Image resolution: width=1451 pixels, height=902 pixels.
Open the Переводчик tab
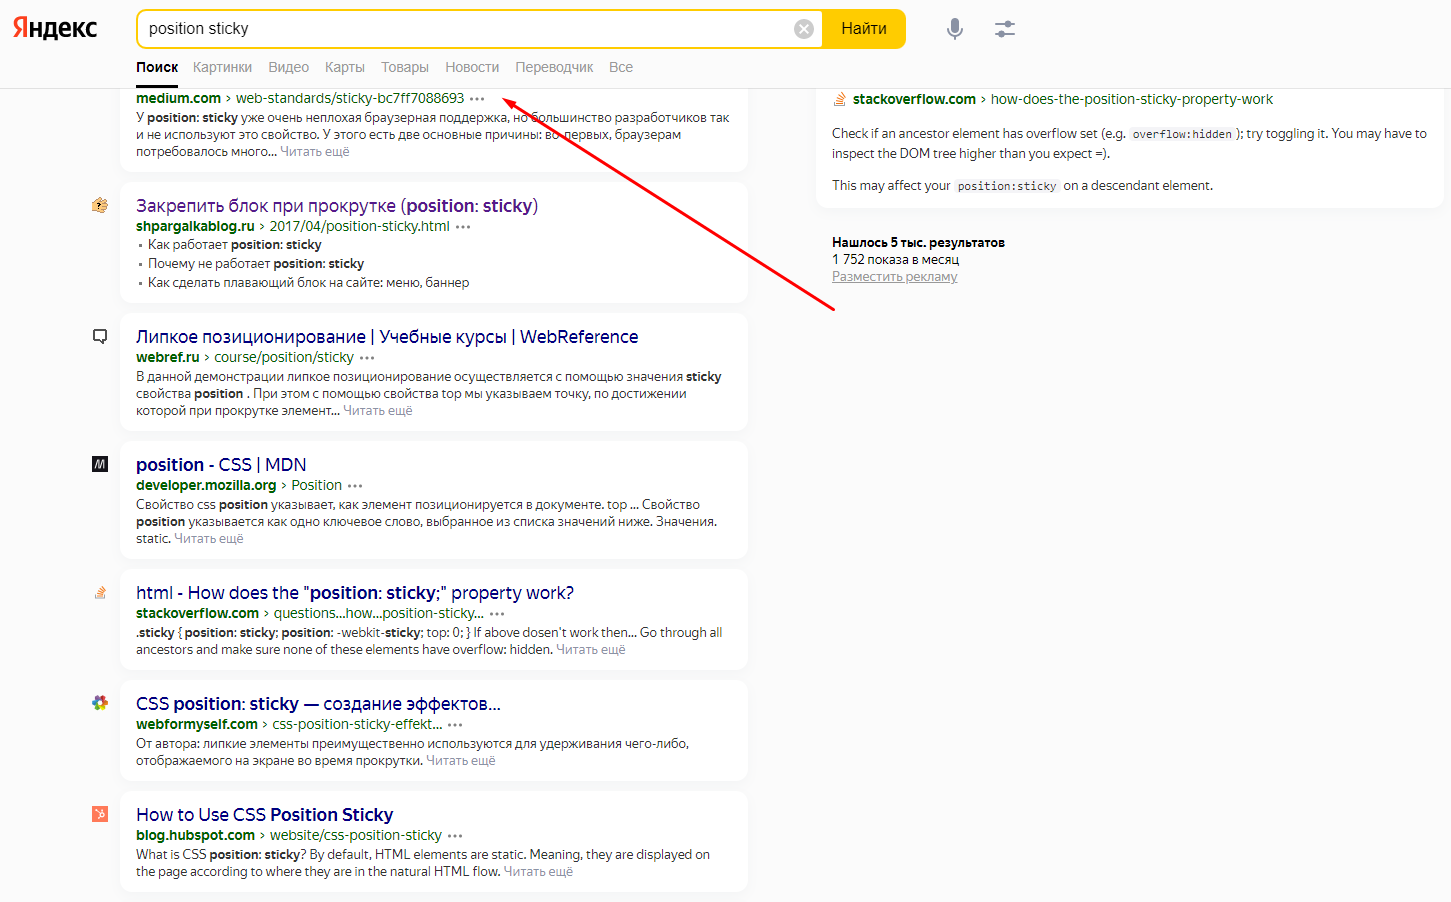pyautogui.click(x=554, y=67)
